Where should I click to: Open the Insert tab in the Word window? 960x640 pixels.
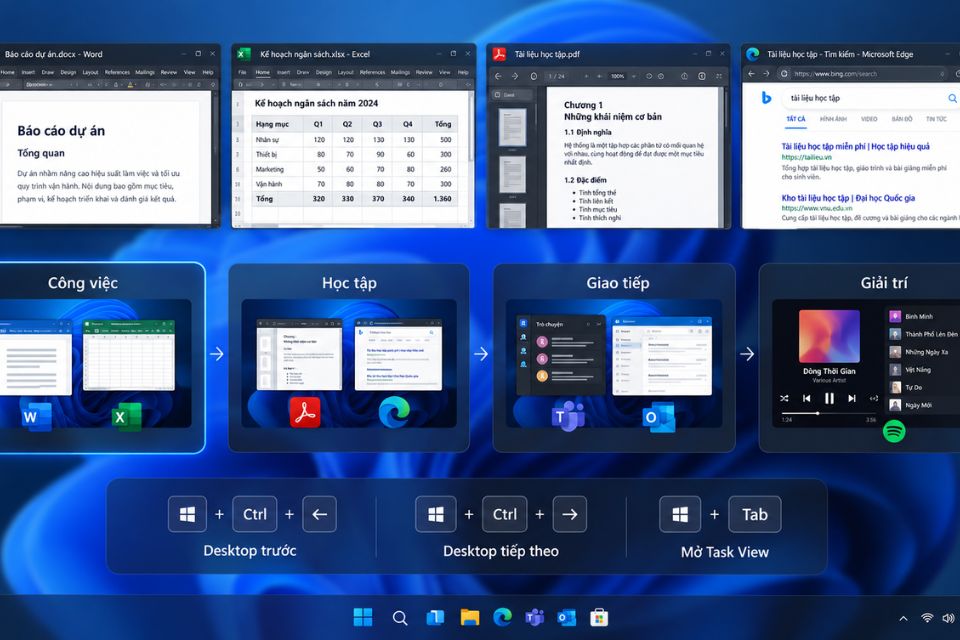28,72
